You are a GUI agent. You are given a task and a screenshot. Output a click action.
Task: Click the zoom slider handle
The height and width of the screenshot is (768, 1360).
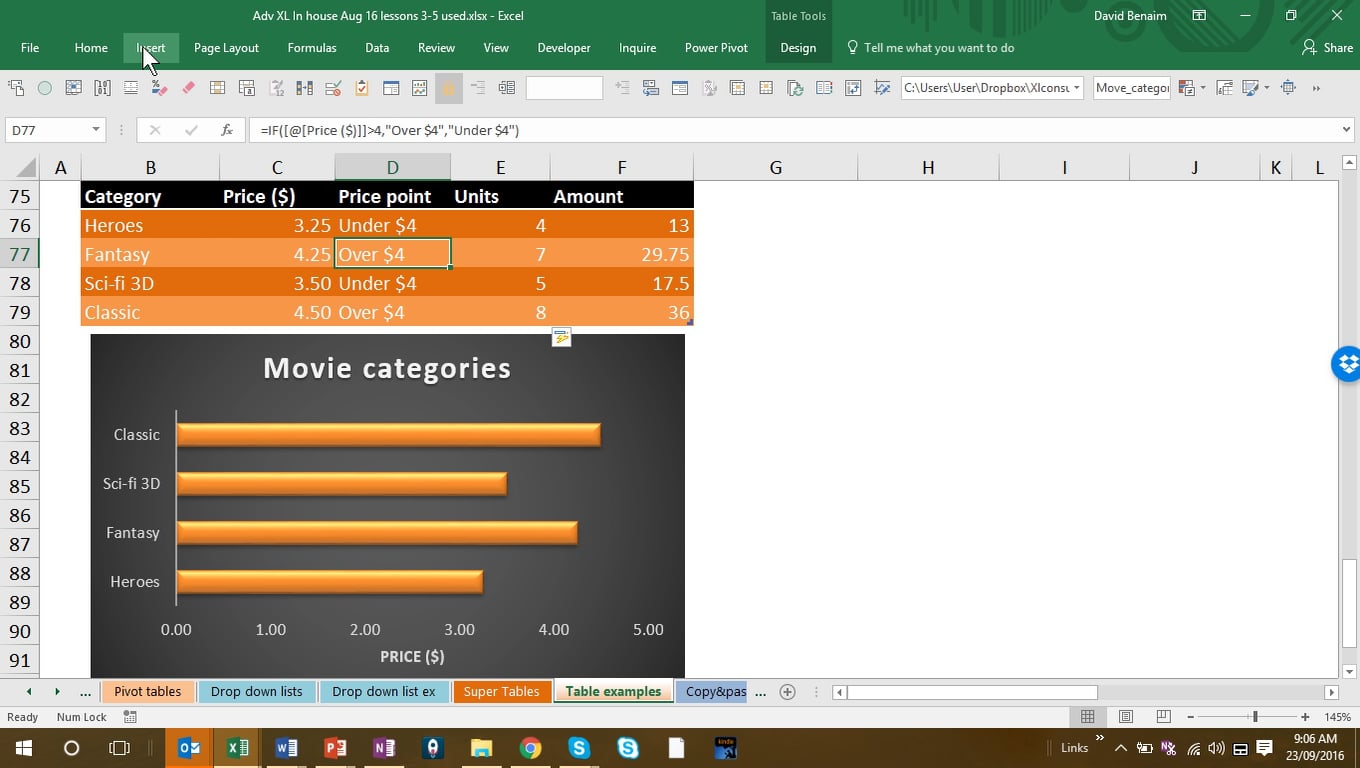point(1255,717)
